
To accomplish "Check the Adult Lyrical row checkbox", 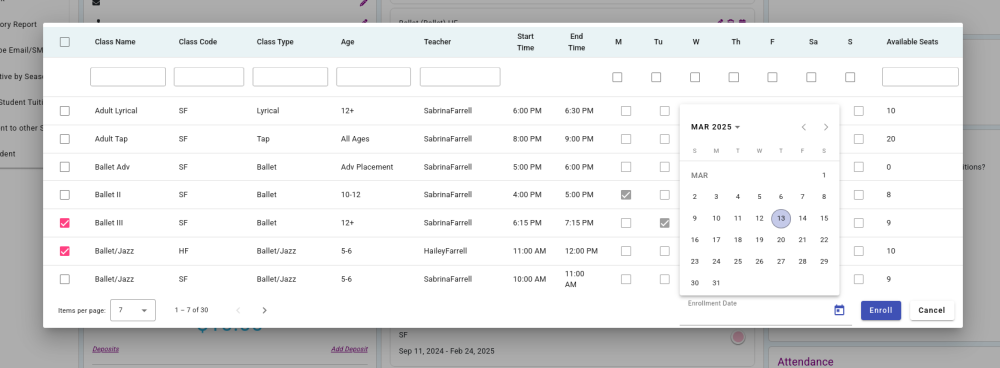I will point(64,111).
